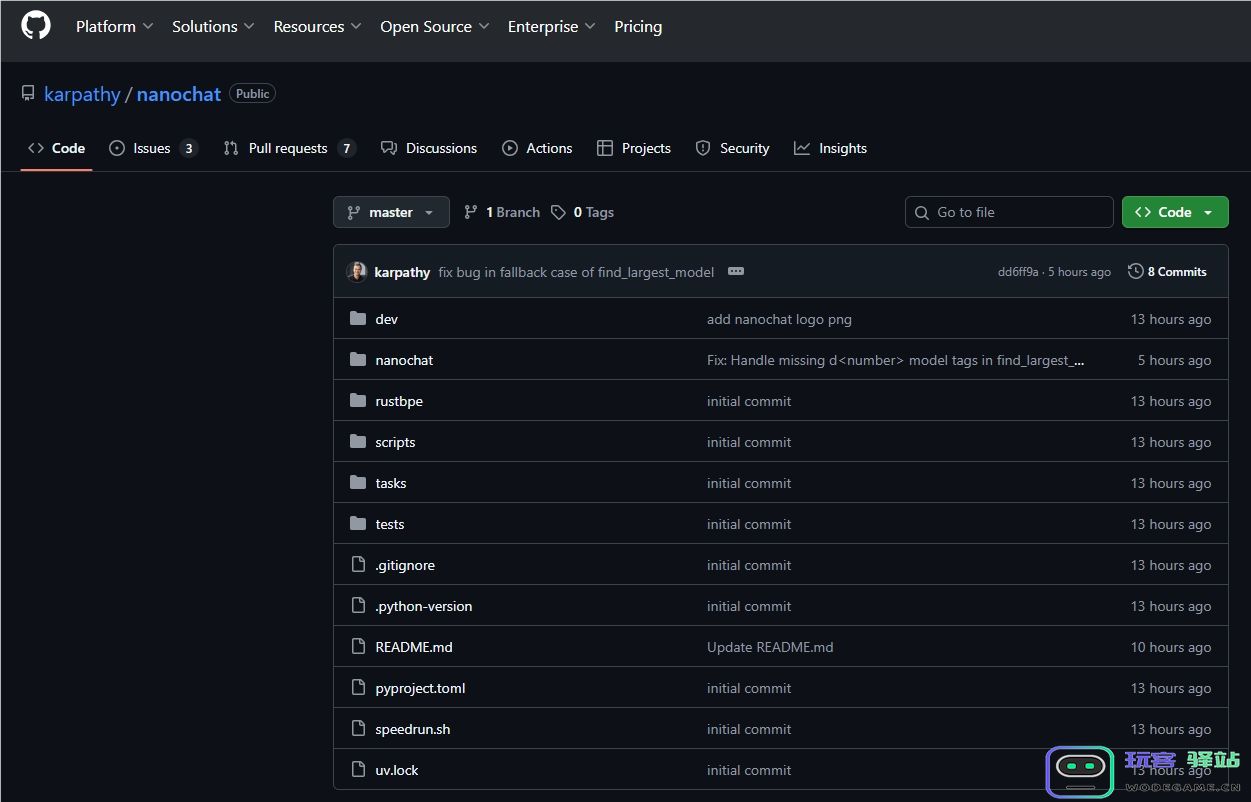This screenshot has width=1251, height=802.
Task: Open the 8 Commits history
Action: [x=1167, y=272]
